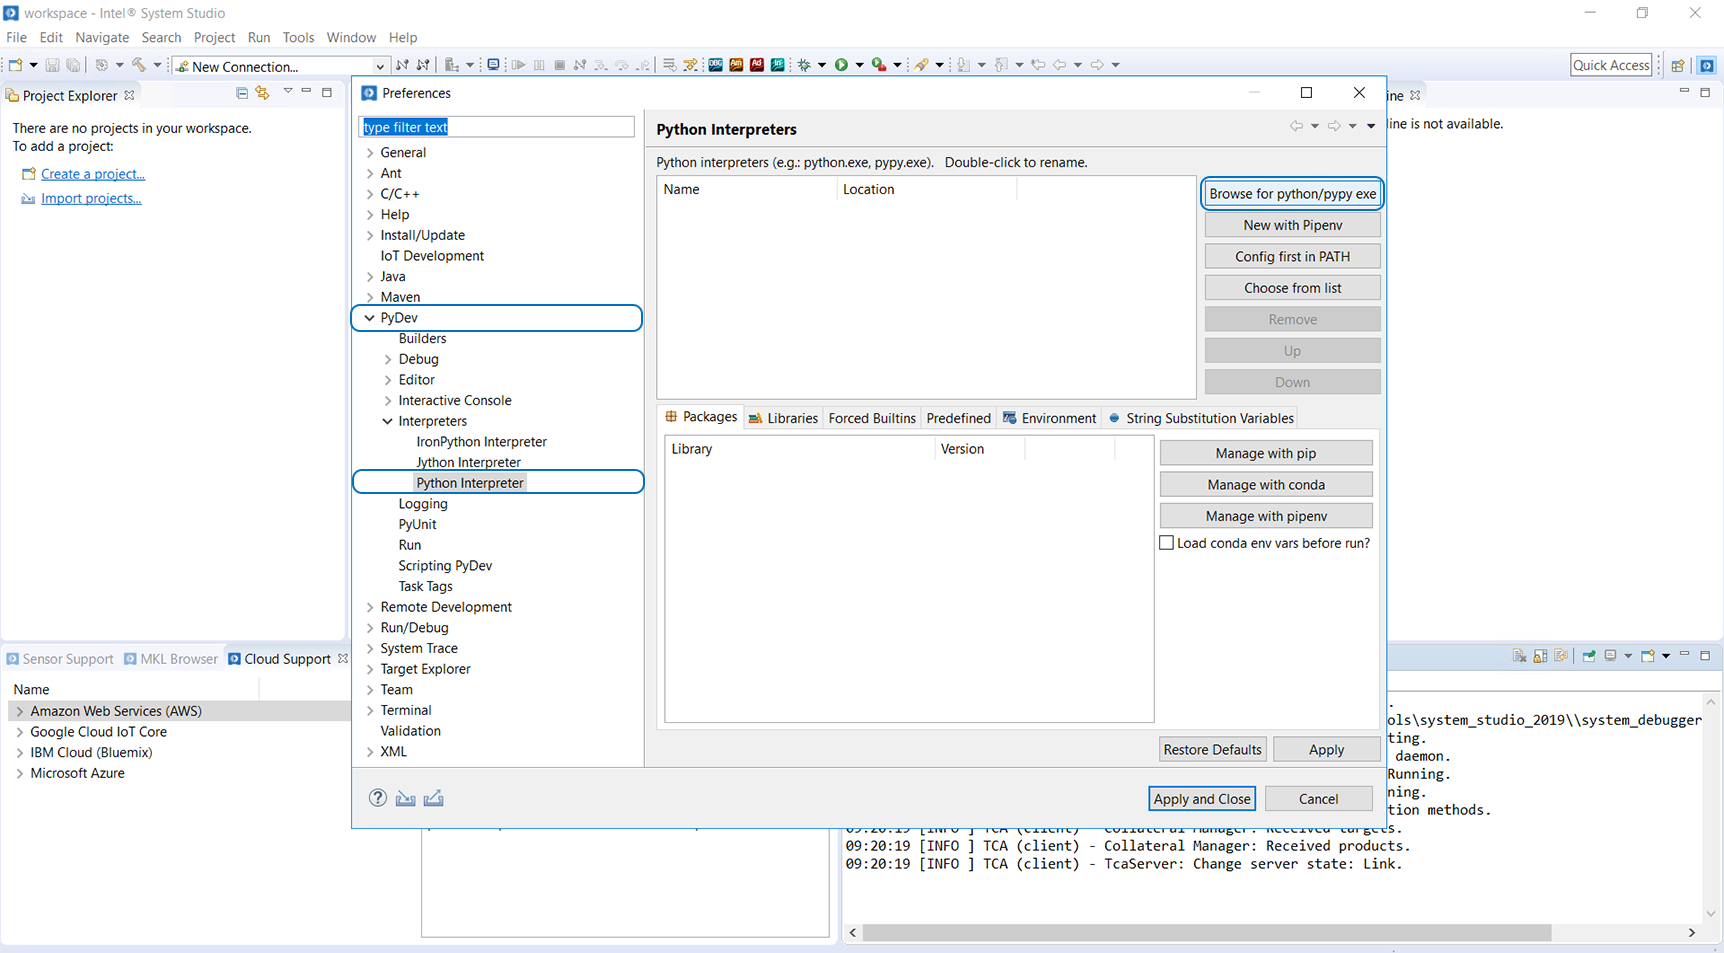Click Choose from list button
The image size is (1724, 953).
pos(1292,288)
